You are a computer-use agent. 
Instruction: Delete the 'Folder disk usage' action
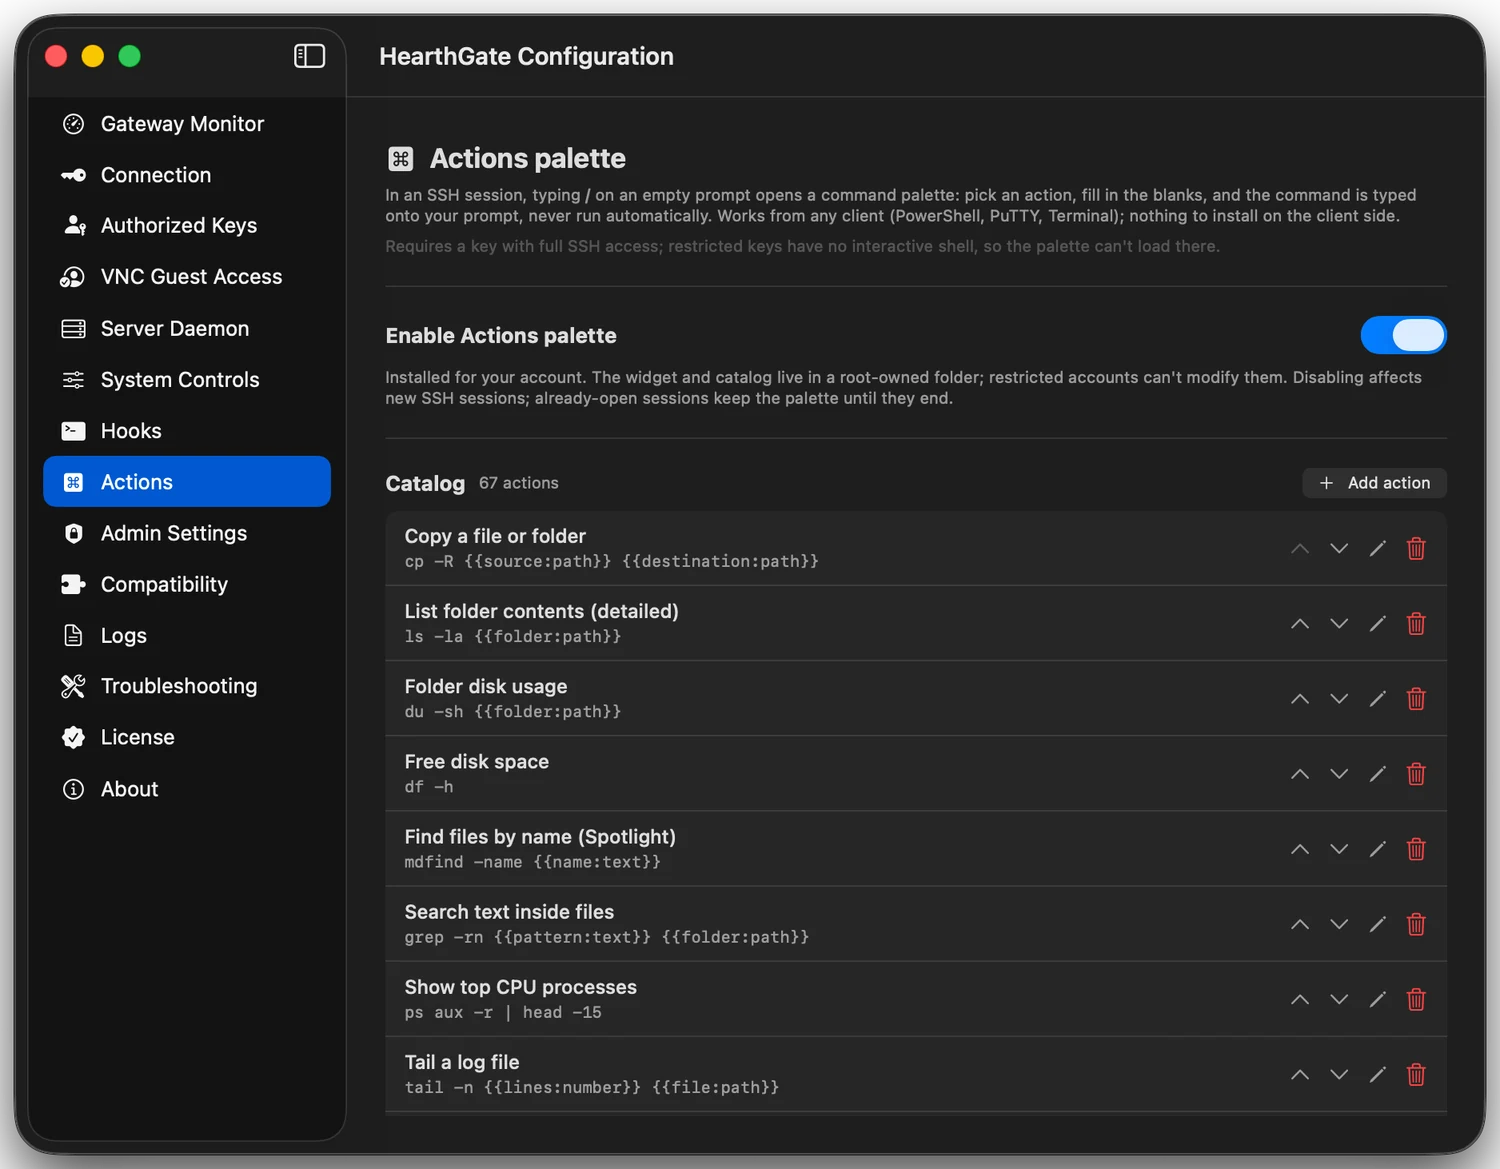(1416, 698)
